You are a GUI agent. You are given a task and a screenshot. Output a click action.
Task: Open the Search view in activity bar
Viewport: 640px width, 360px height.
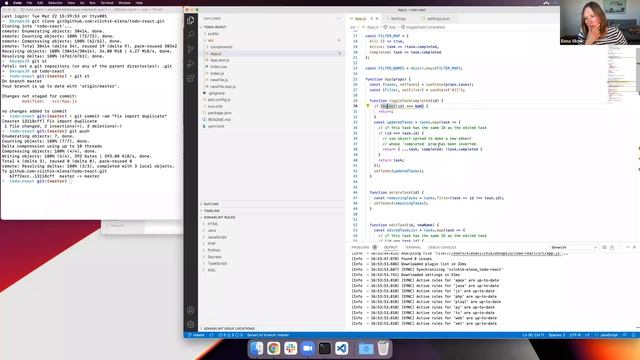click(191, 35)
